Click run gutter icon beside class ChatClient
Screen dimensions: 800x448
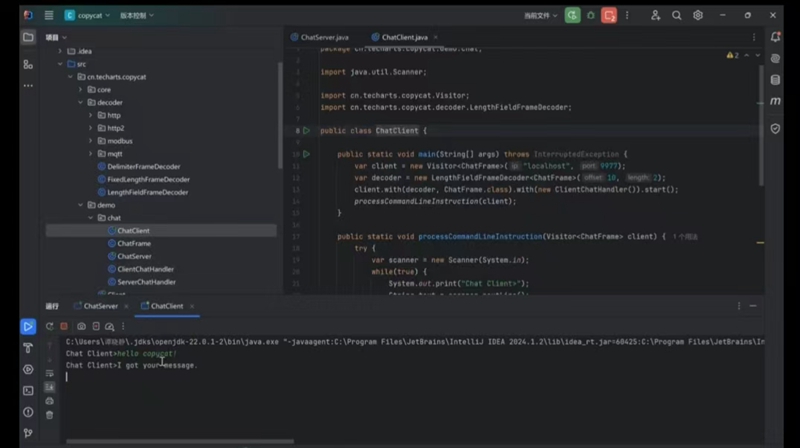pyautogui.click(x=306, y=131)
